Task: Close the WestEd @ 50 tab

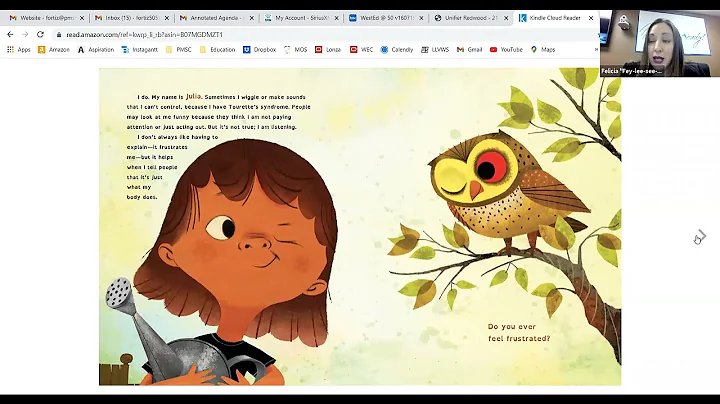Action: coord(421,18)
